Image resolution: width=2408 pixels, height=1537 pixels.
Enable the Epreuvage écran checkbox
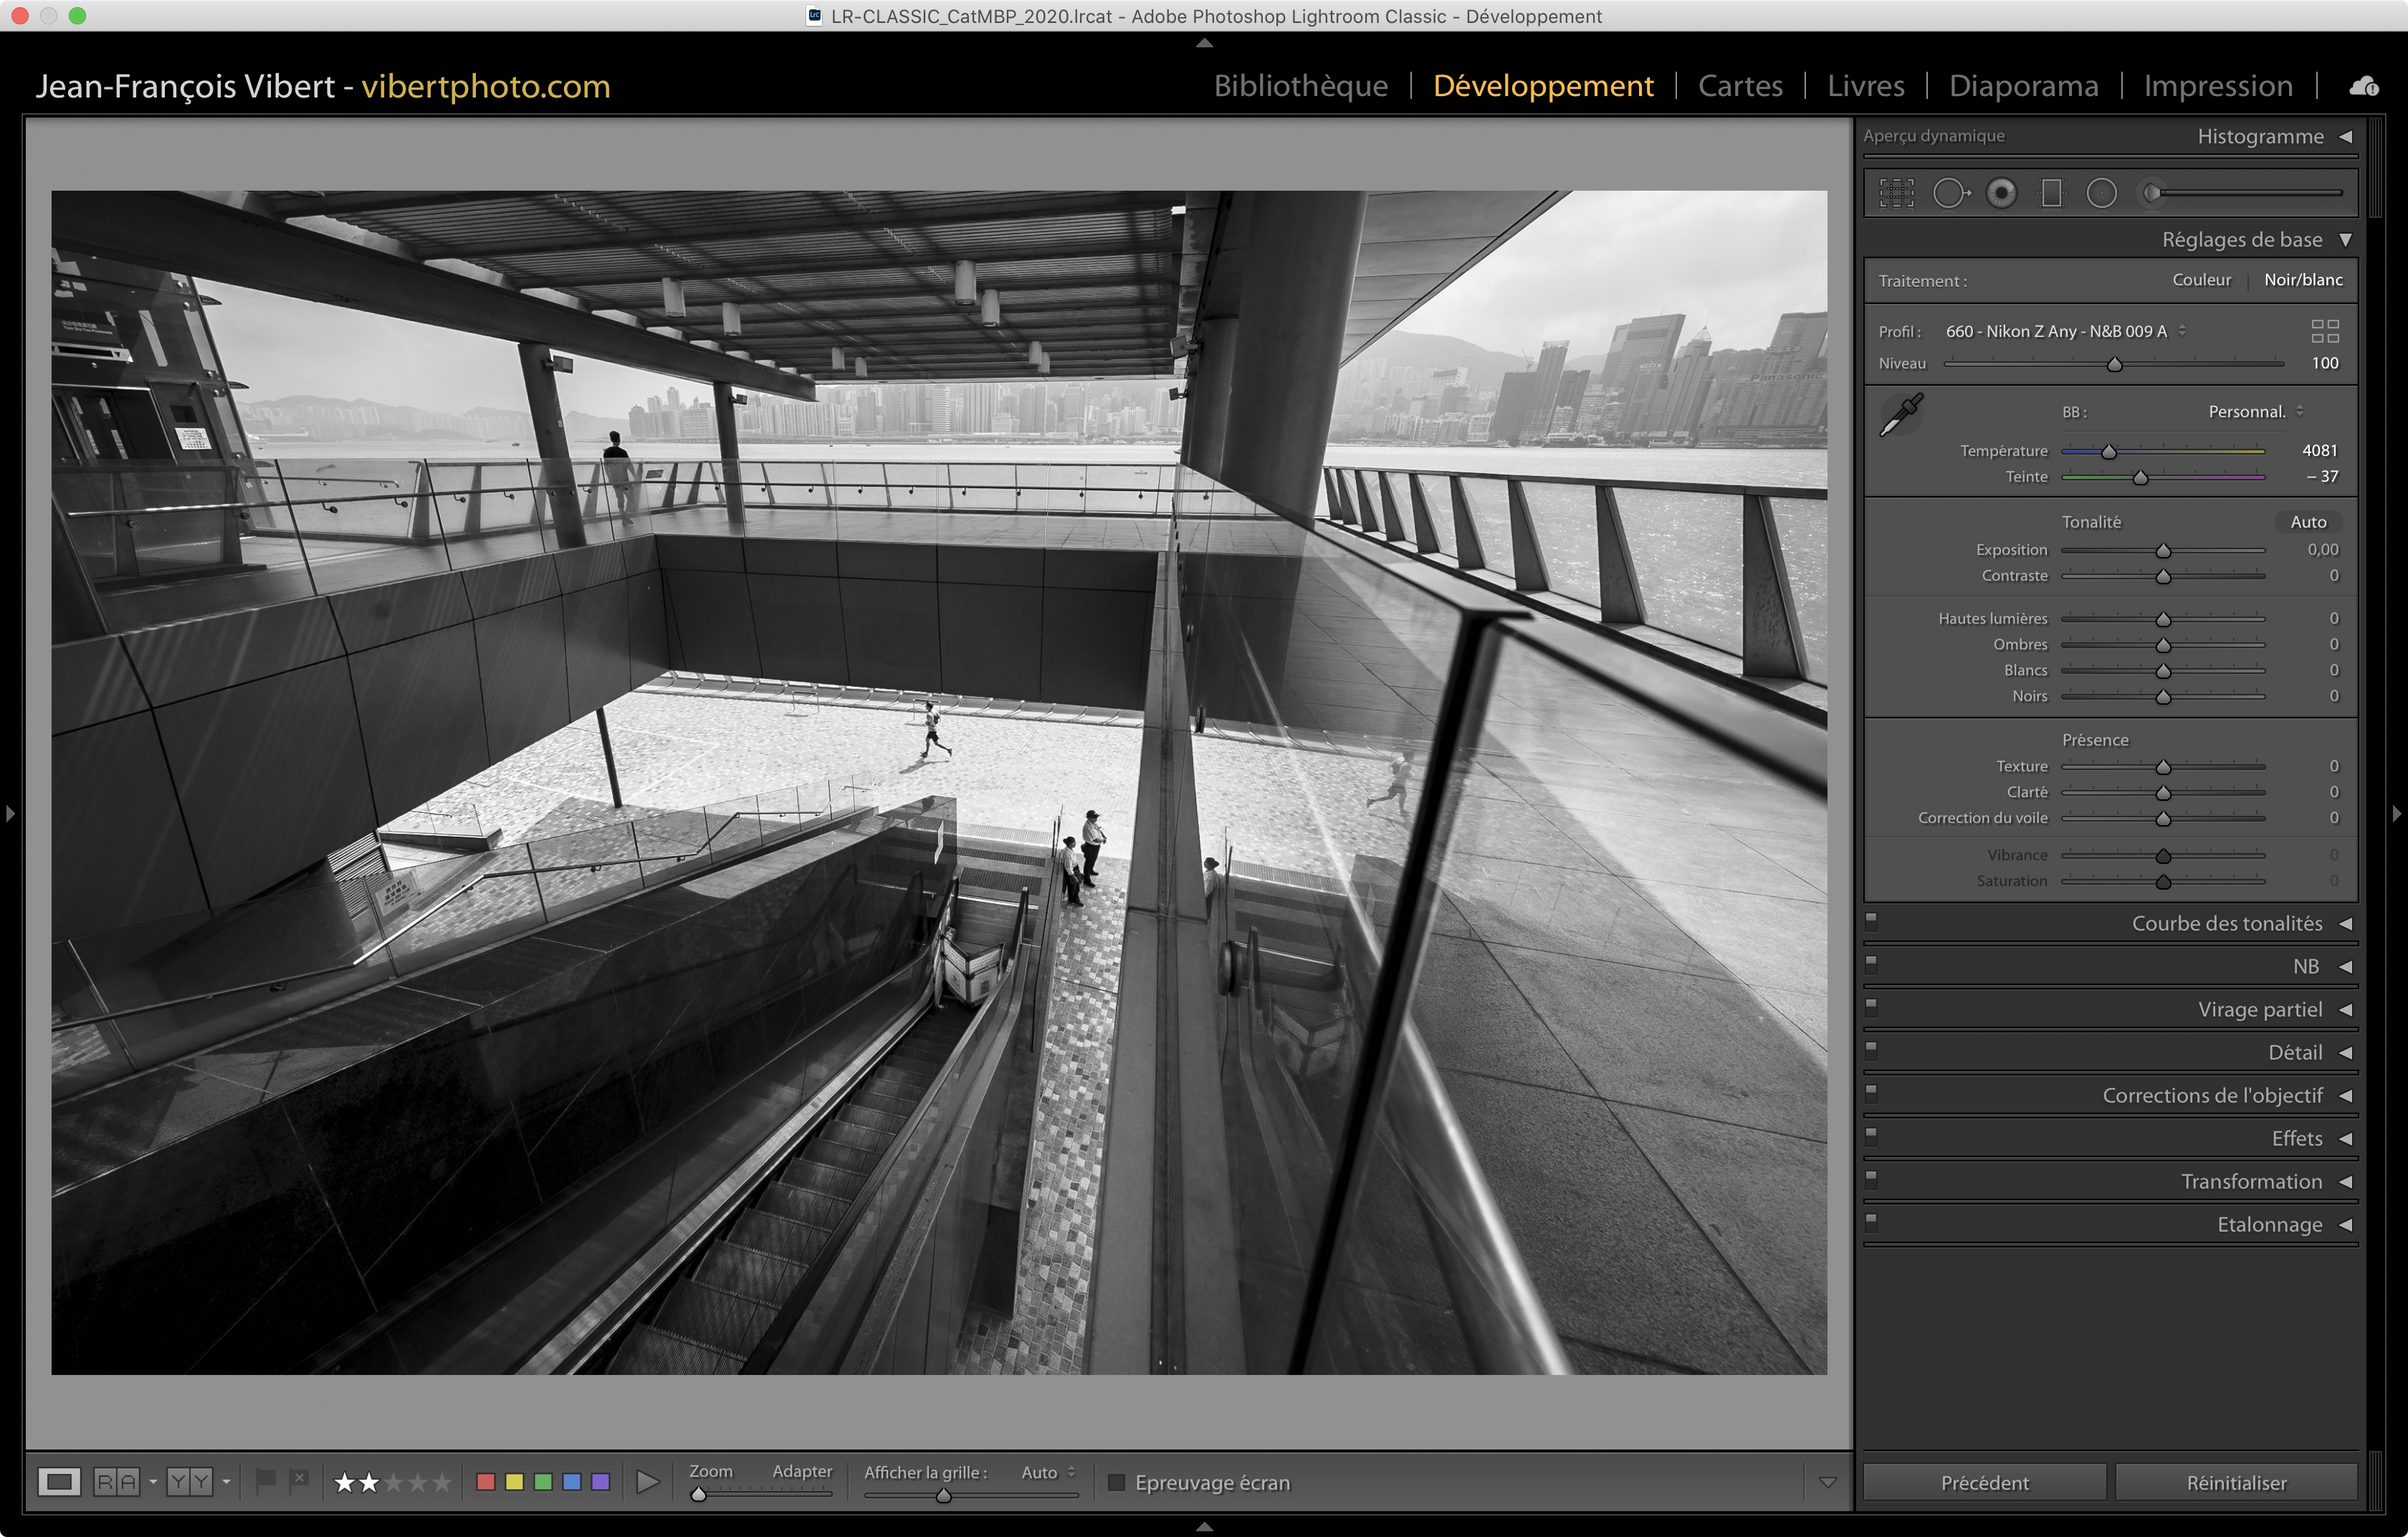click(1117, 1482)
